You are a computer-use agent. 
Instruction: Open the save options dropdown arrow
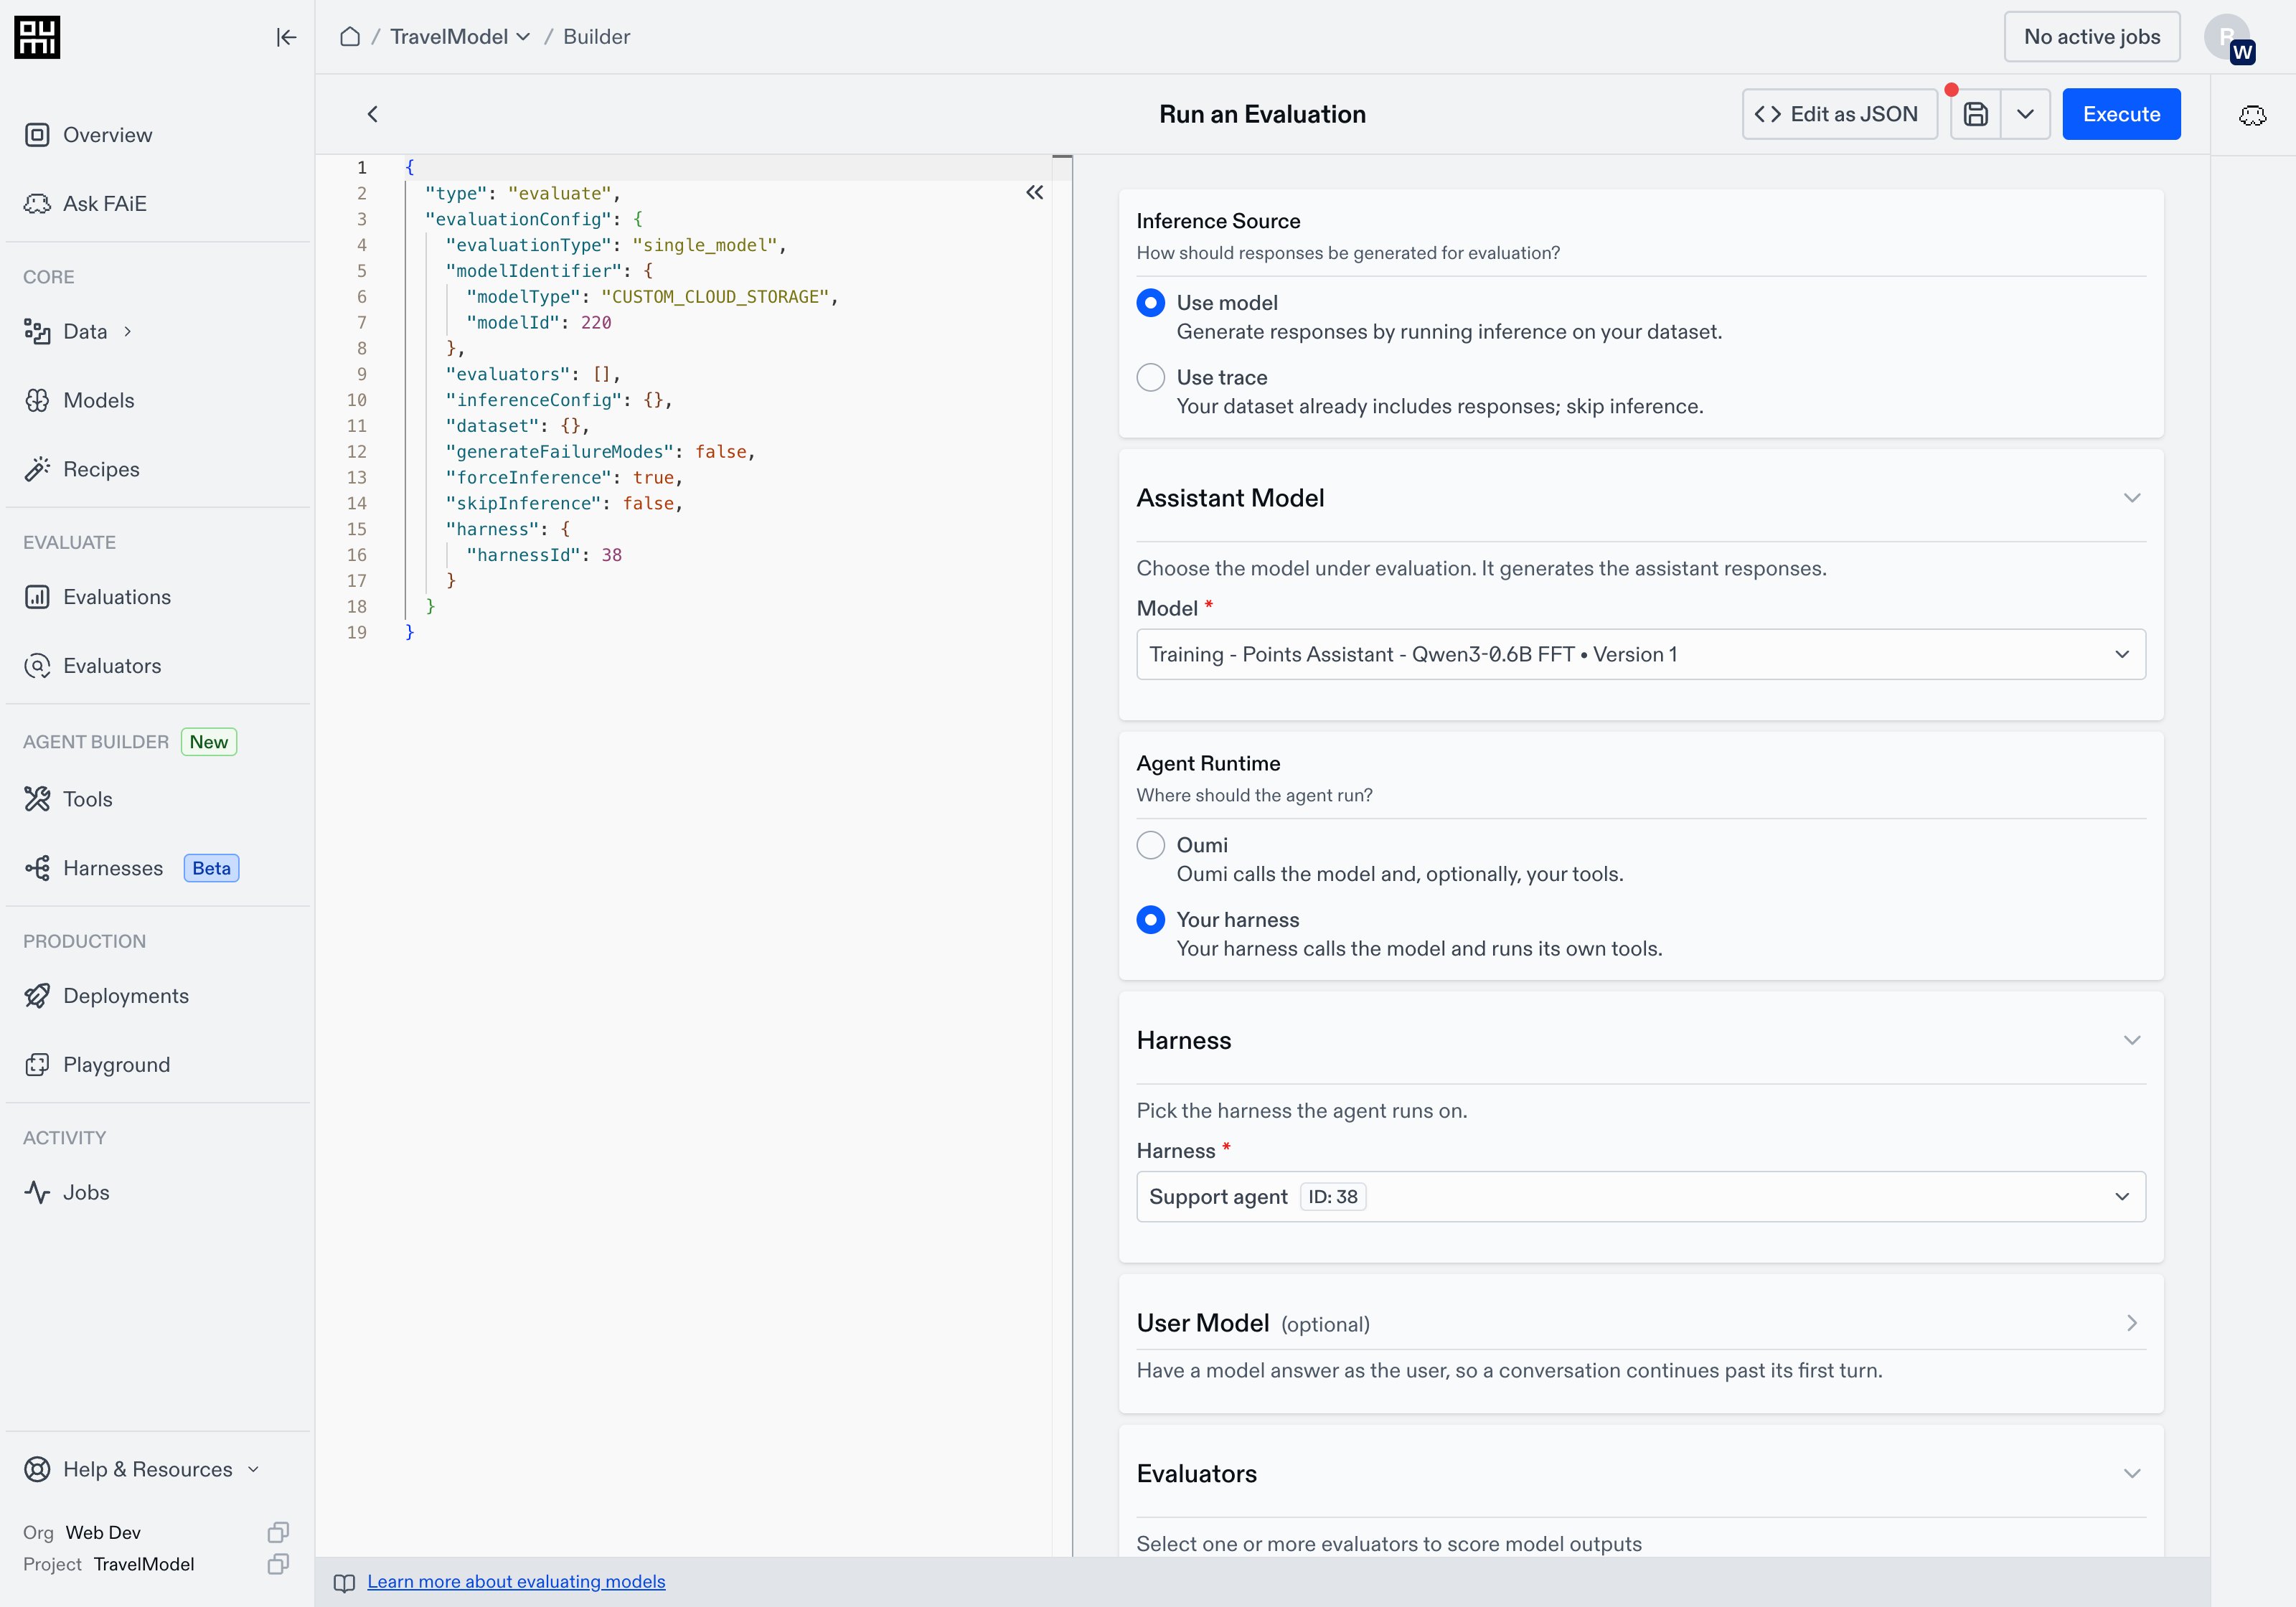coord(2025,114)
